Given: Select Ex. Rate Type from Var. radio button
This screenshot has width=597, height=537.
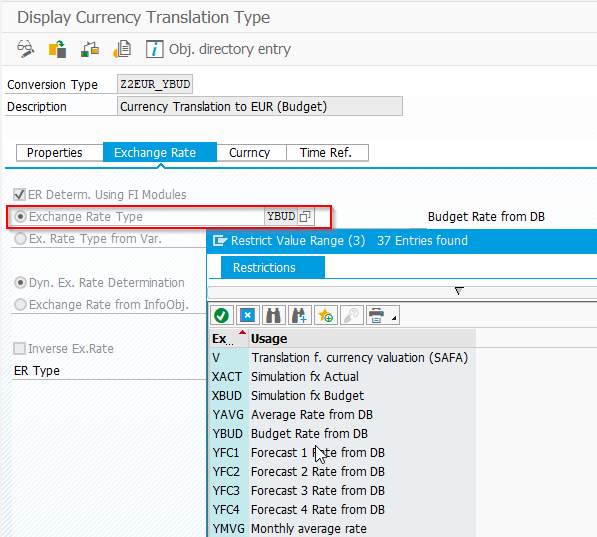Looking at the screenshot, I should point(20,239).
